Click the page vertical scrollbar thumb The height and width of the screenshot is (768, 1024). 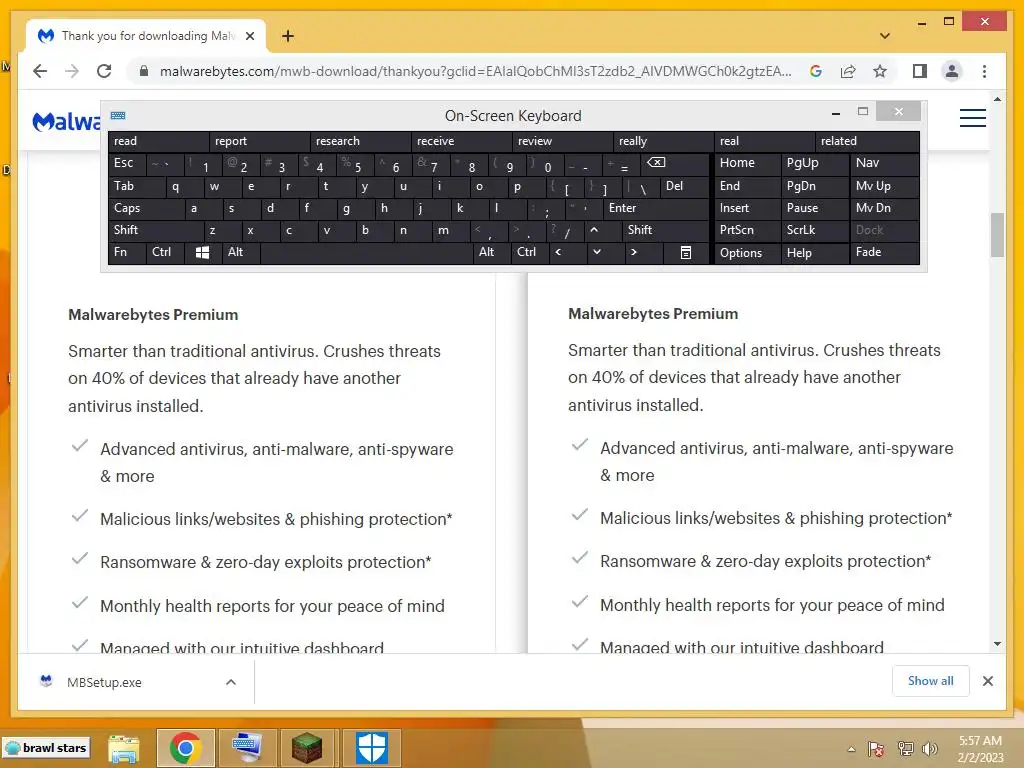[x=997, y=234]
